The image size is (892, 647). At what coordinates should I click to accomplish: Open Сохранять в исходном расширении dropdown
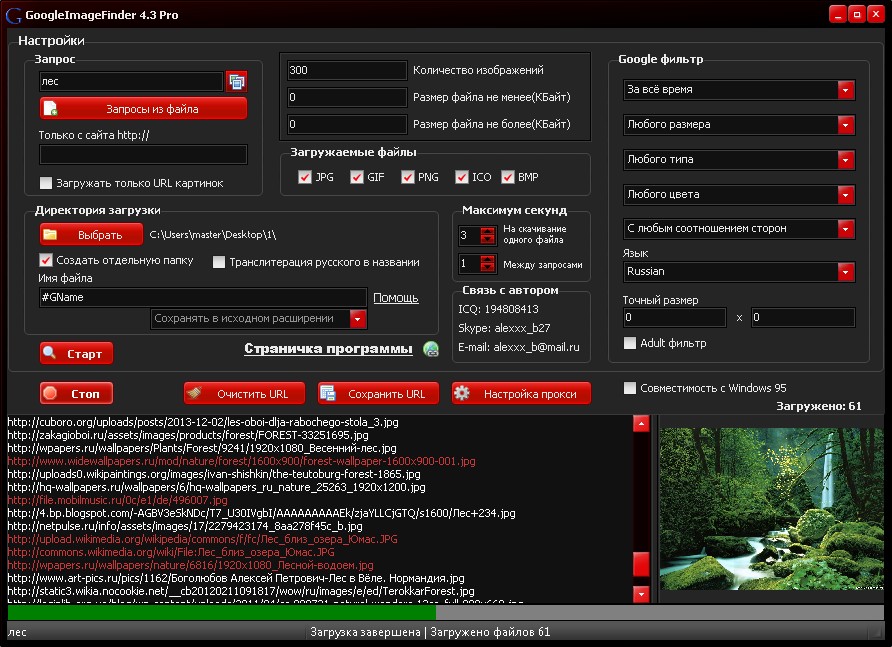(x=259, y=319)
